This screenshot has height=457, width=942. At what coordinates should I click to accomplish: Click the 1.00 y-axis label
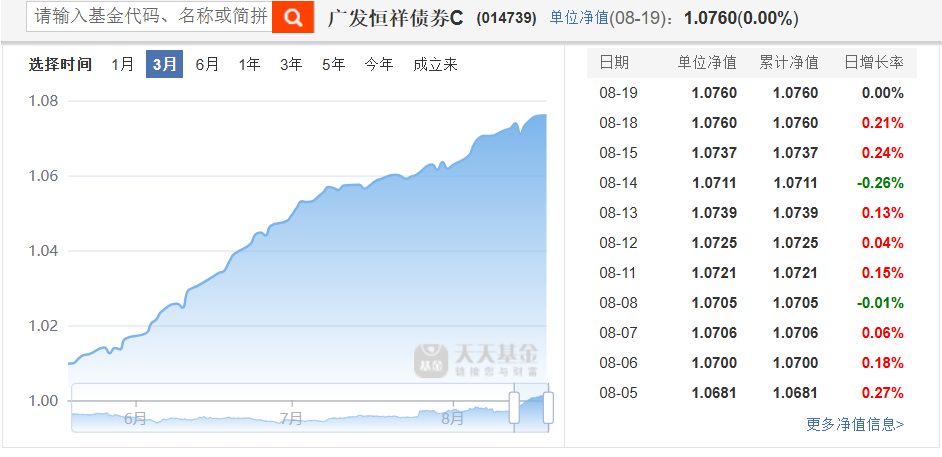coord(44,401)
